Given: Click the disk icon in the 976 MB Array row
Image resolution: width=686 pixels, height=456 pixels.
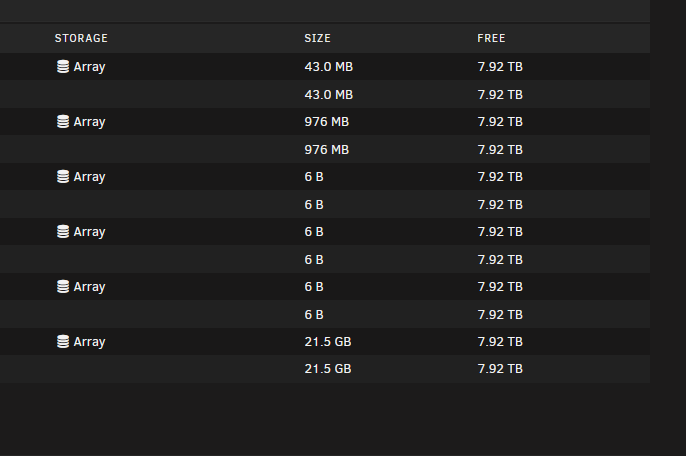Looking at the screenshot, I should coord(63,122).
